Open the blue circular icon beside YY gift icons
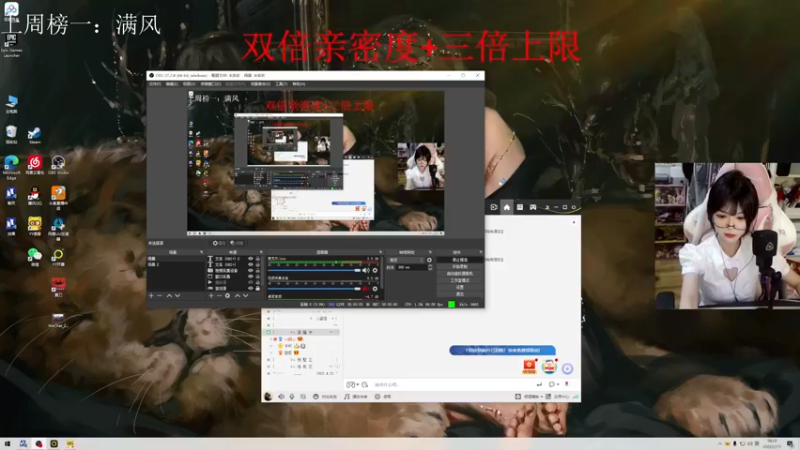The width and height of the screenshot is (800, 450). (567, 368)
